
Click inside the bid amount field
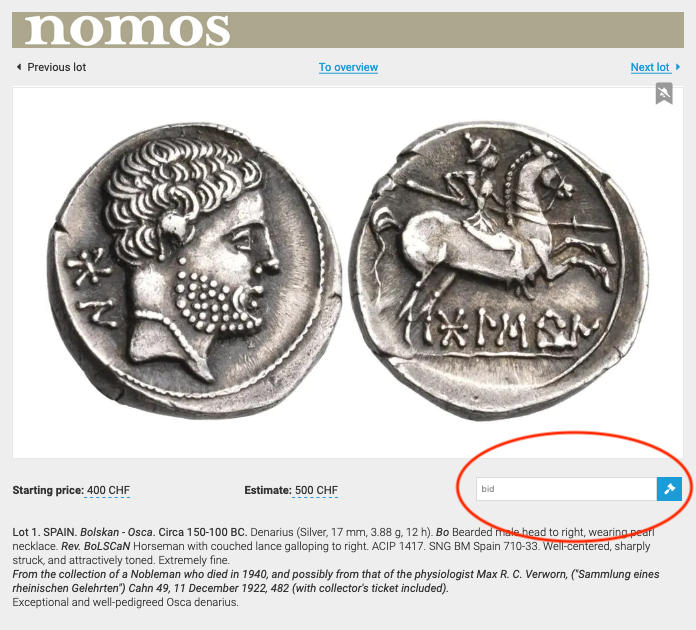click(566, 489)
